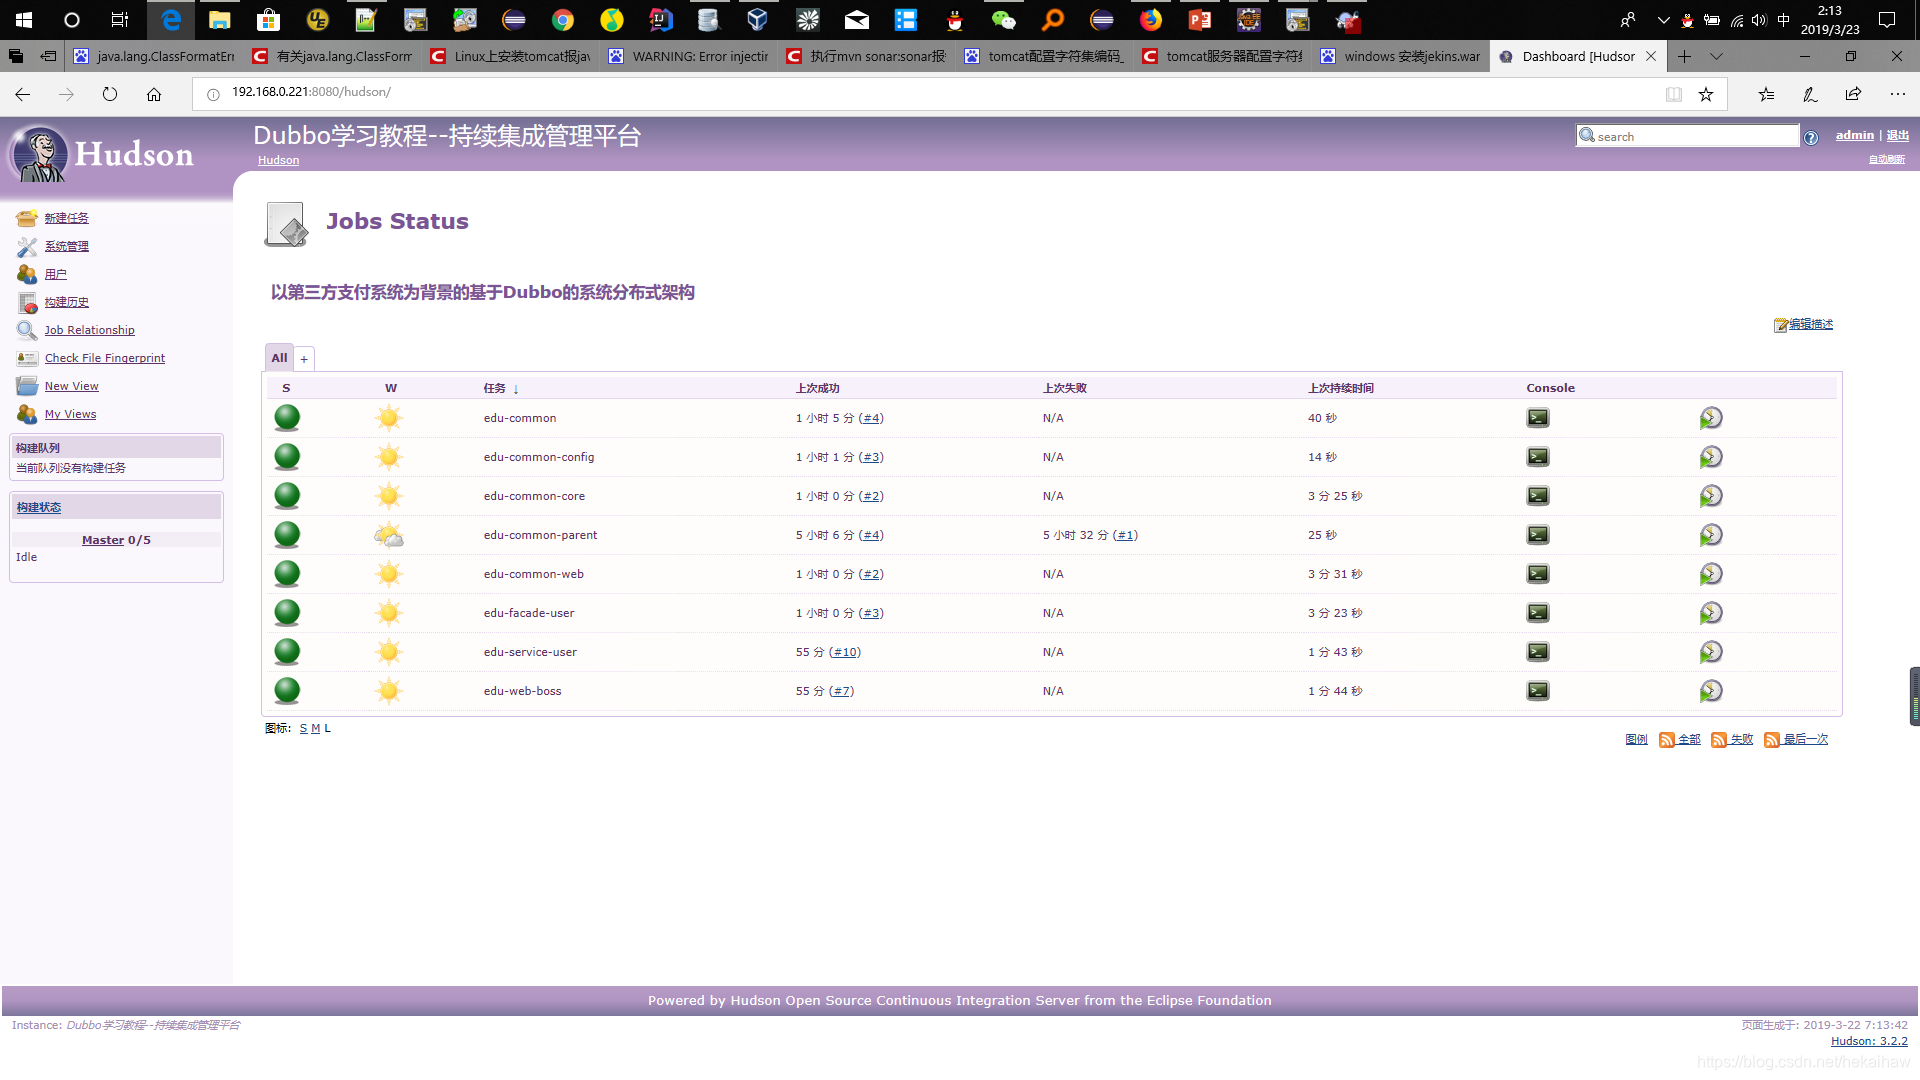Sort by 上次失败 column header

tap(1064, 388)
